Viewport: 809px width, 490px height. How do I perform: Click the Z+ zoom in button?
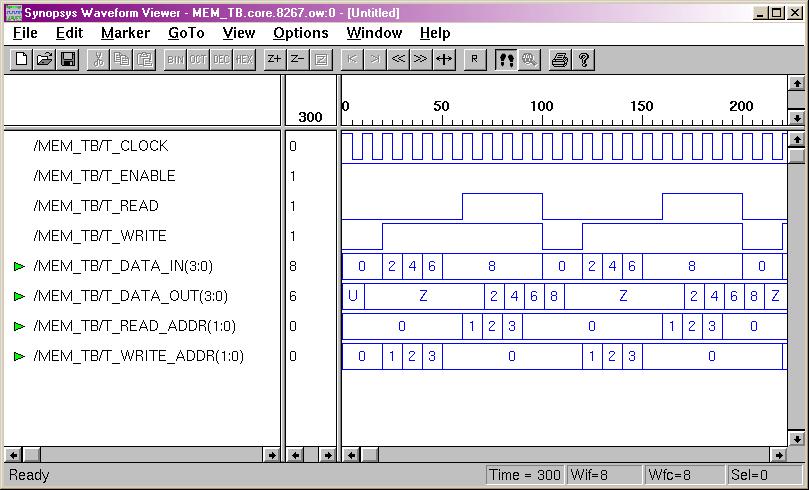pos(274,59)
